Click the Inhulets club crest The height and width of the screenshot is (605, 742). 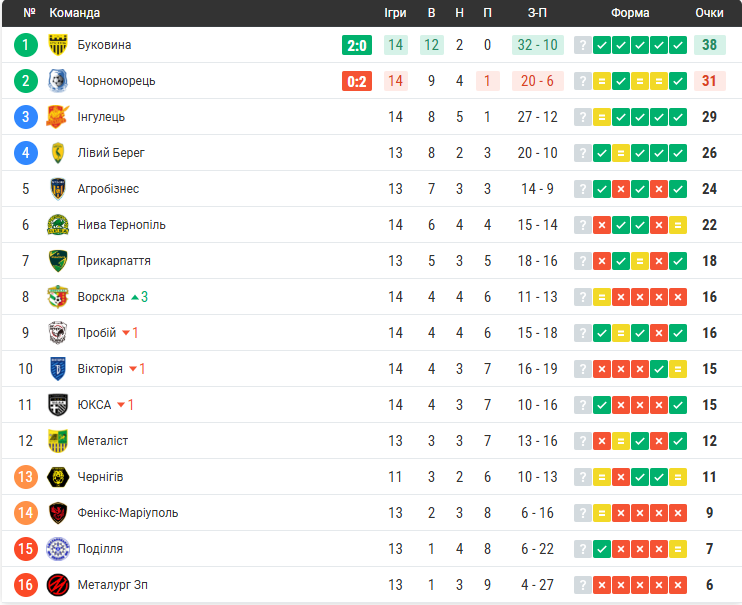coord(57,117)
